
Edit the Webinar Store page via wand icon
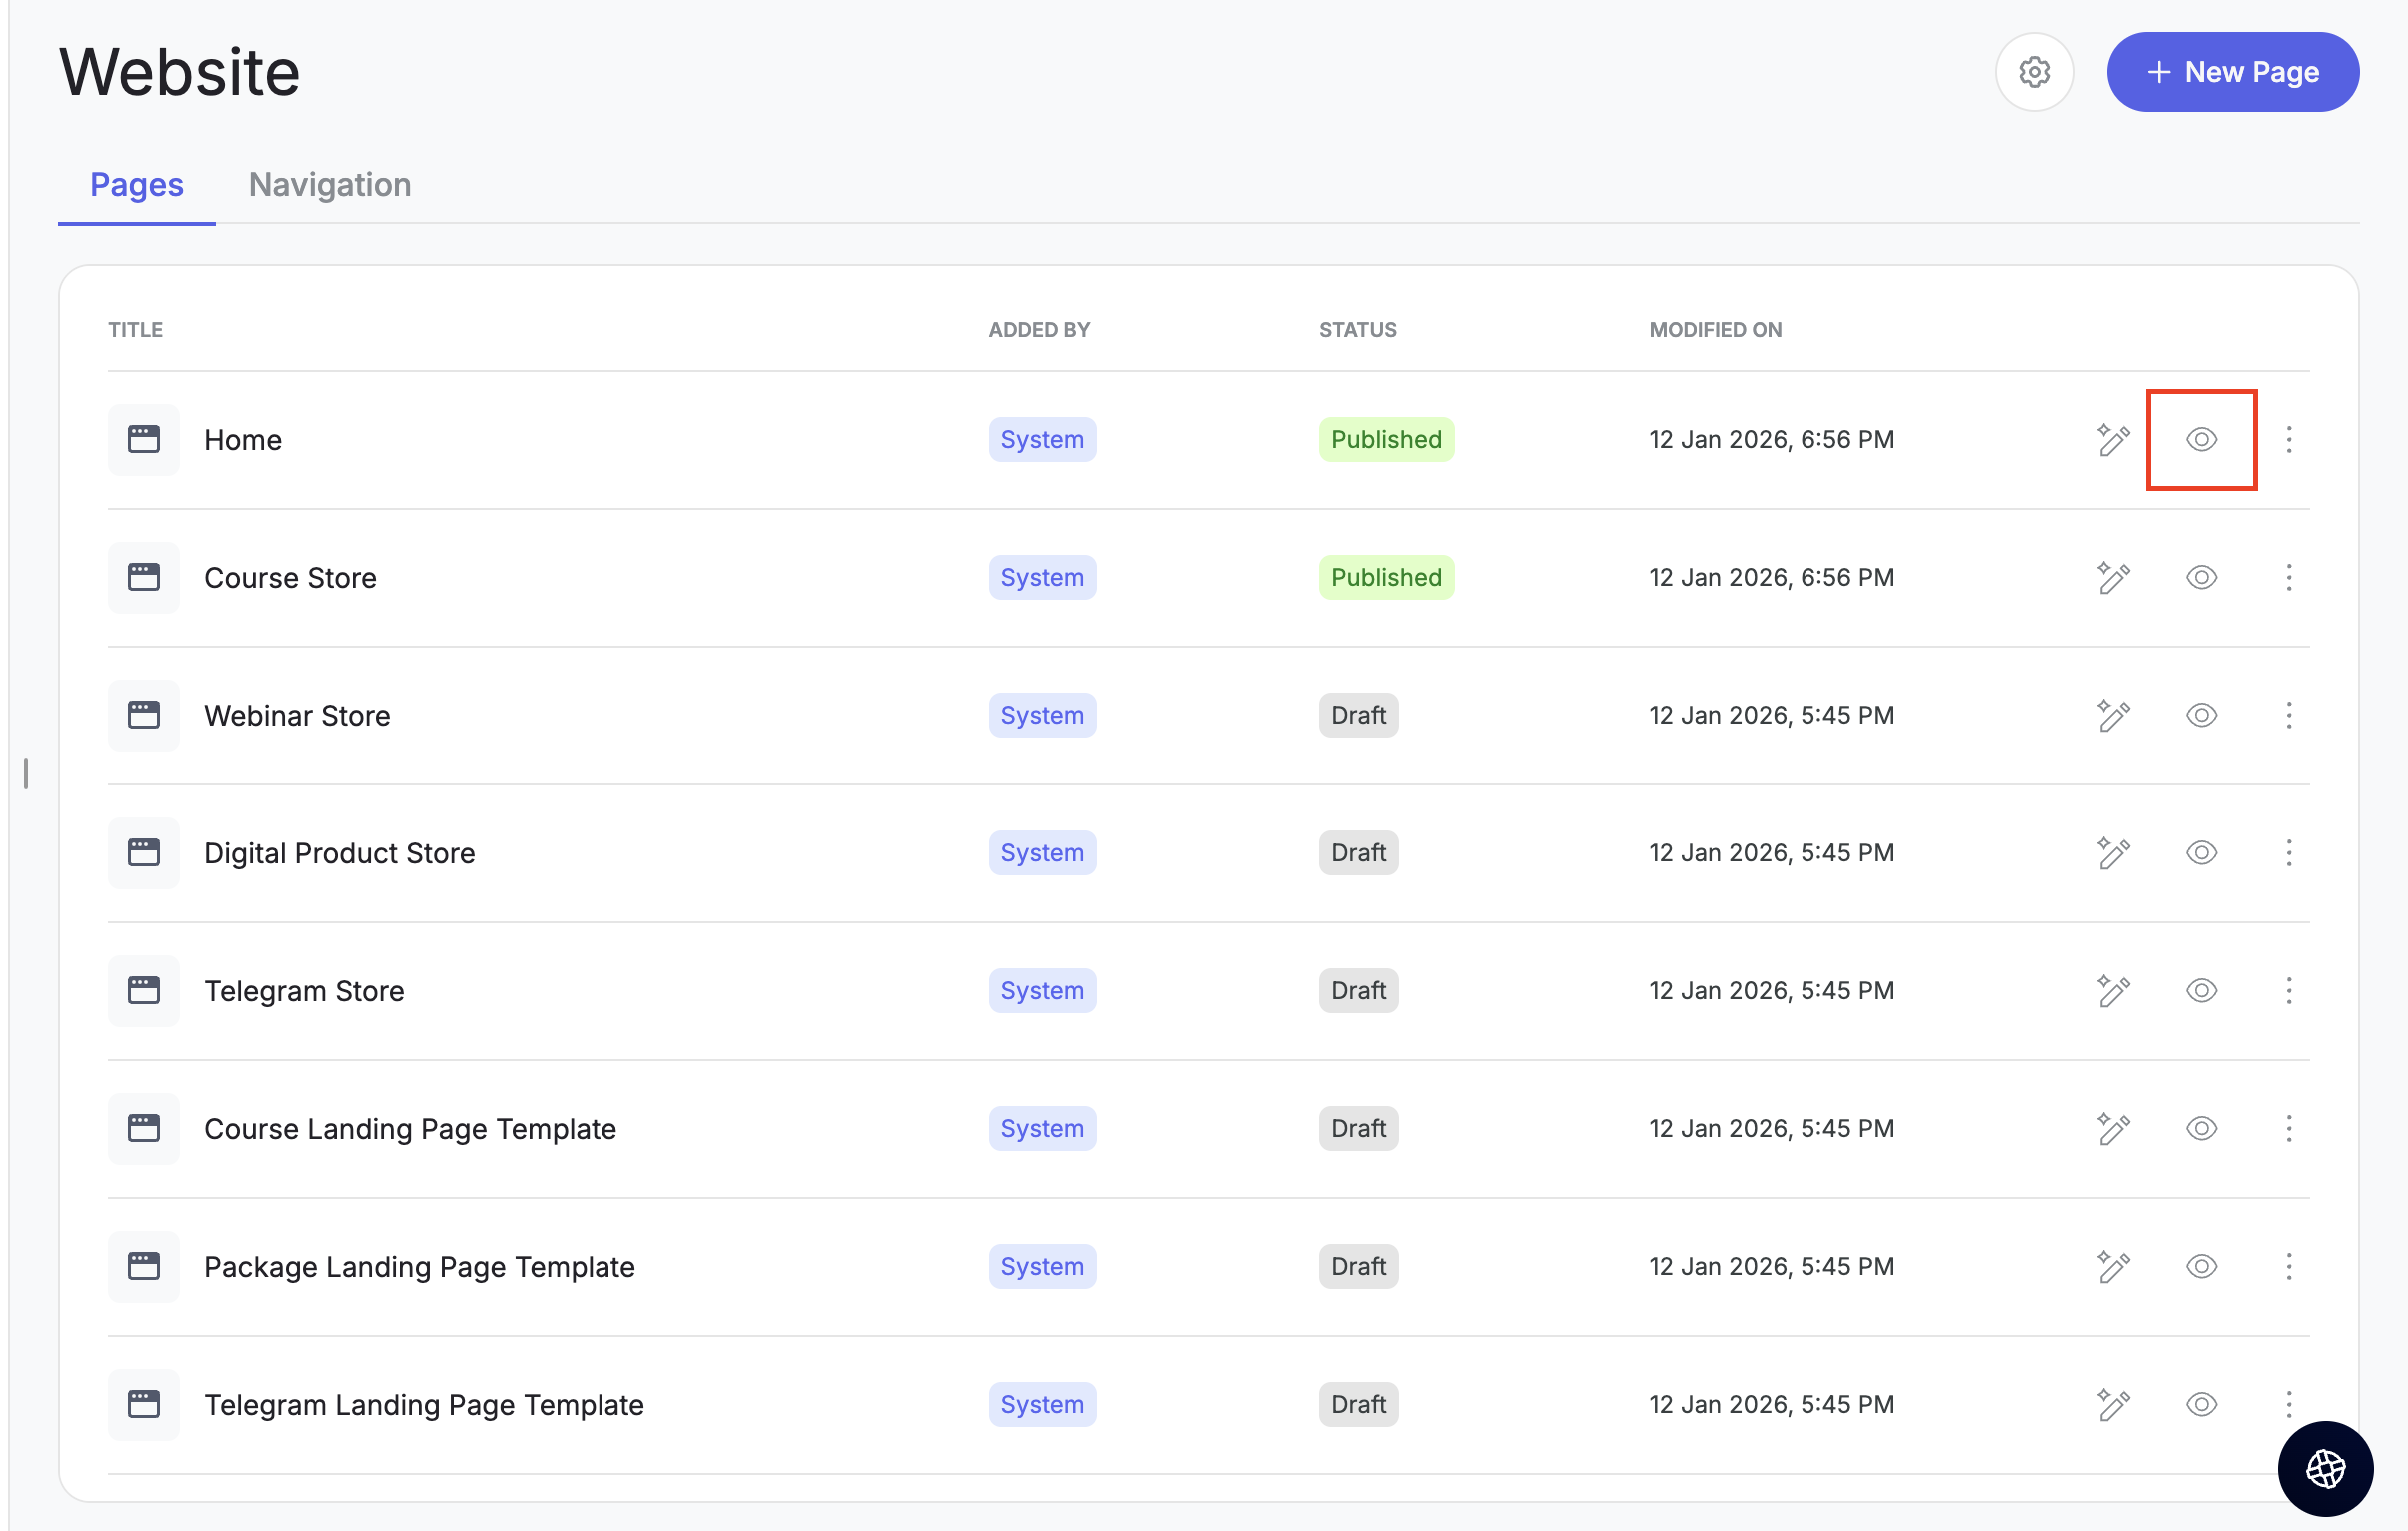tap(2113, 715)
